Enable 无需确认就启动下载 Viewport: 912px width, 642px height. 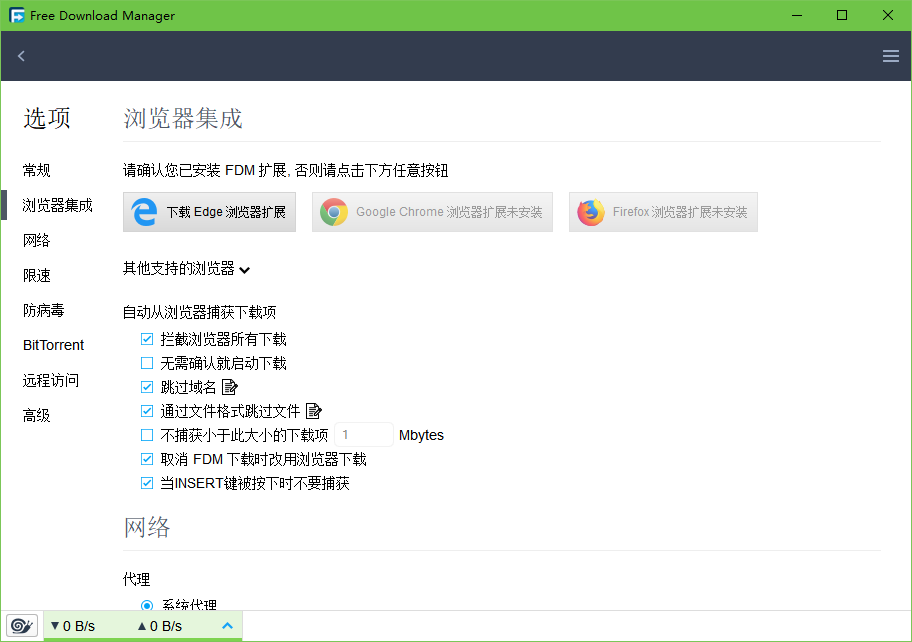coord(146,363)
